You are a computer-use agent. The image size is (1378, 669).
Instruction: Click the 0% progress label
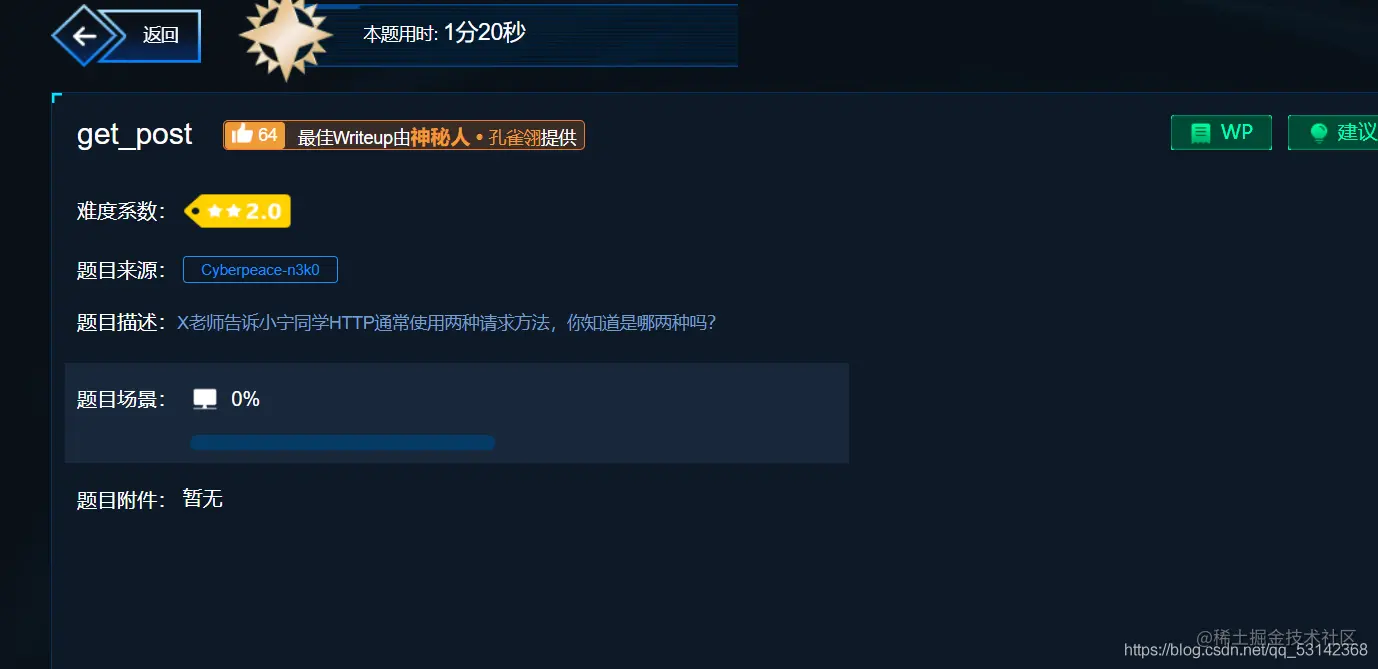(246, 399)
